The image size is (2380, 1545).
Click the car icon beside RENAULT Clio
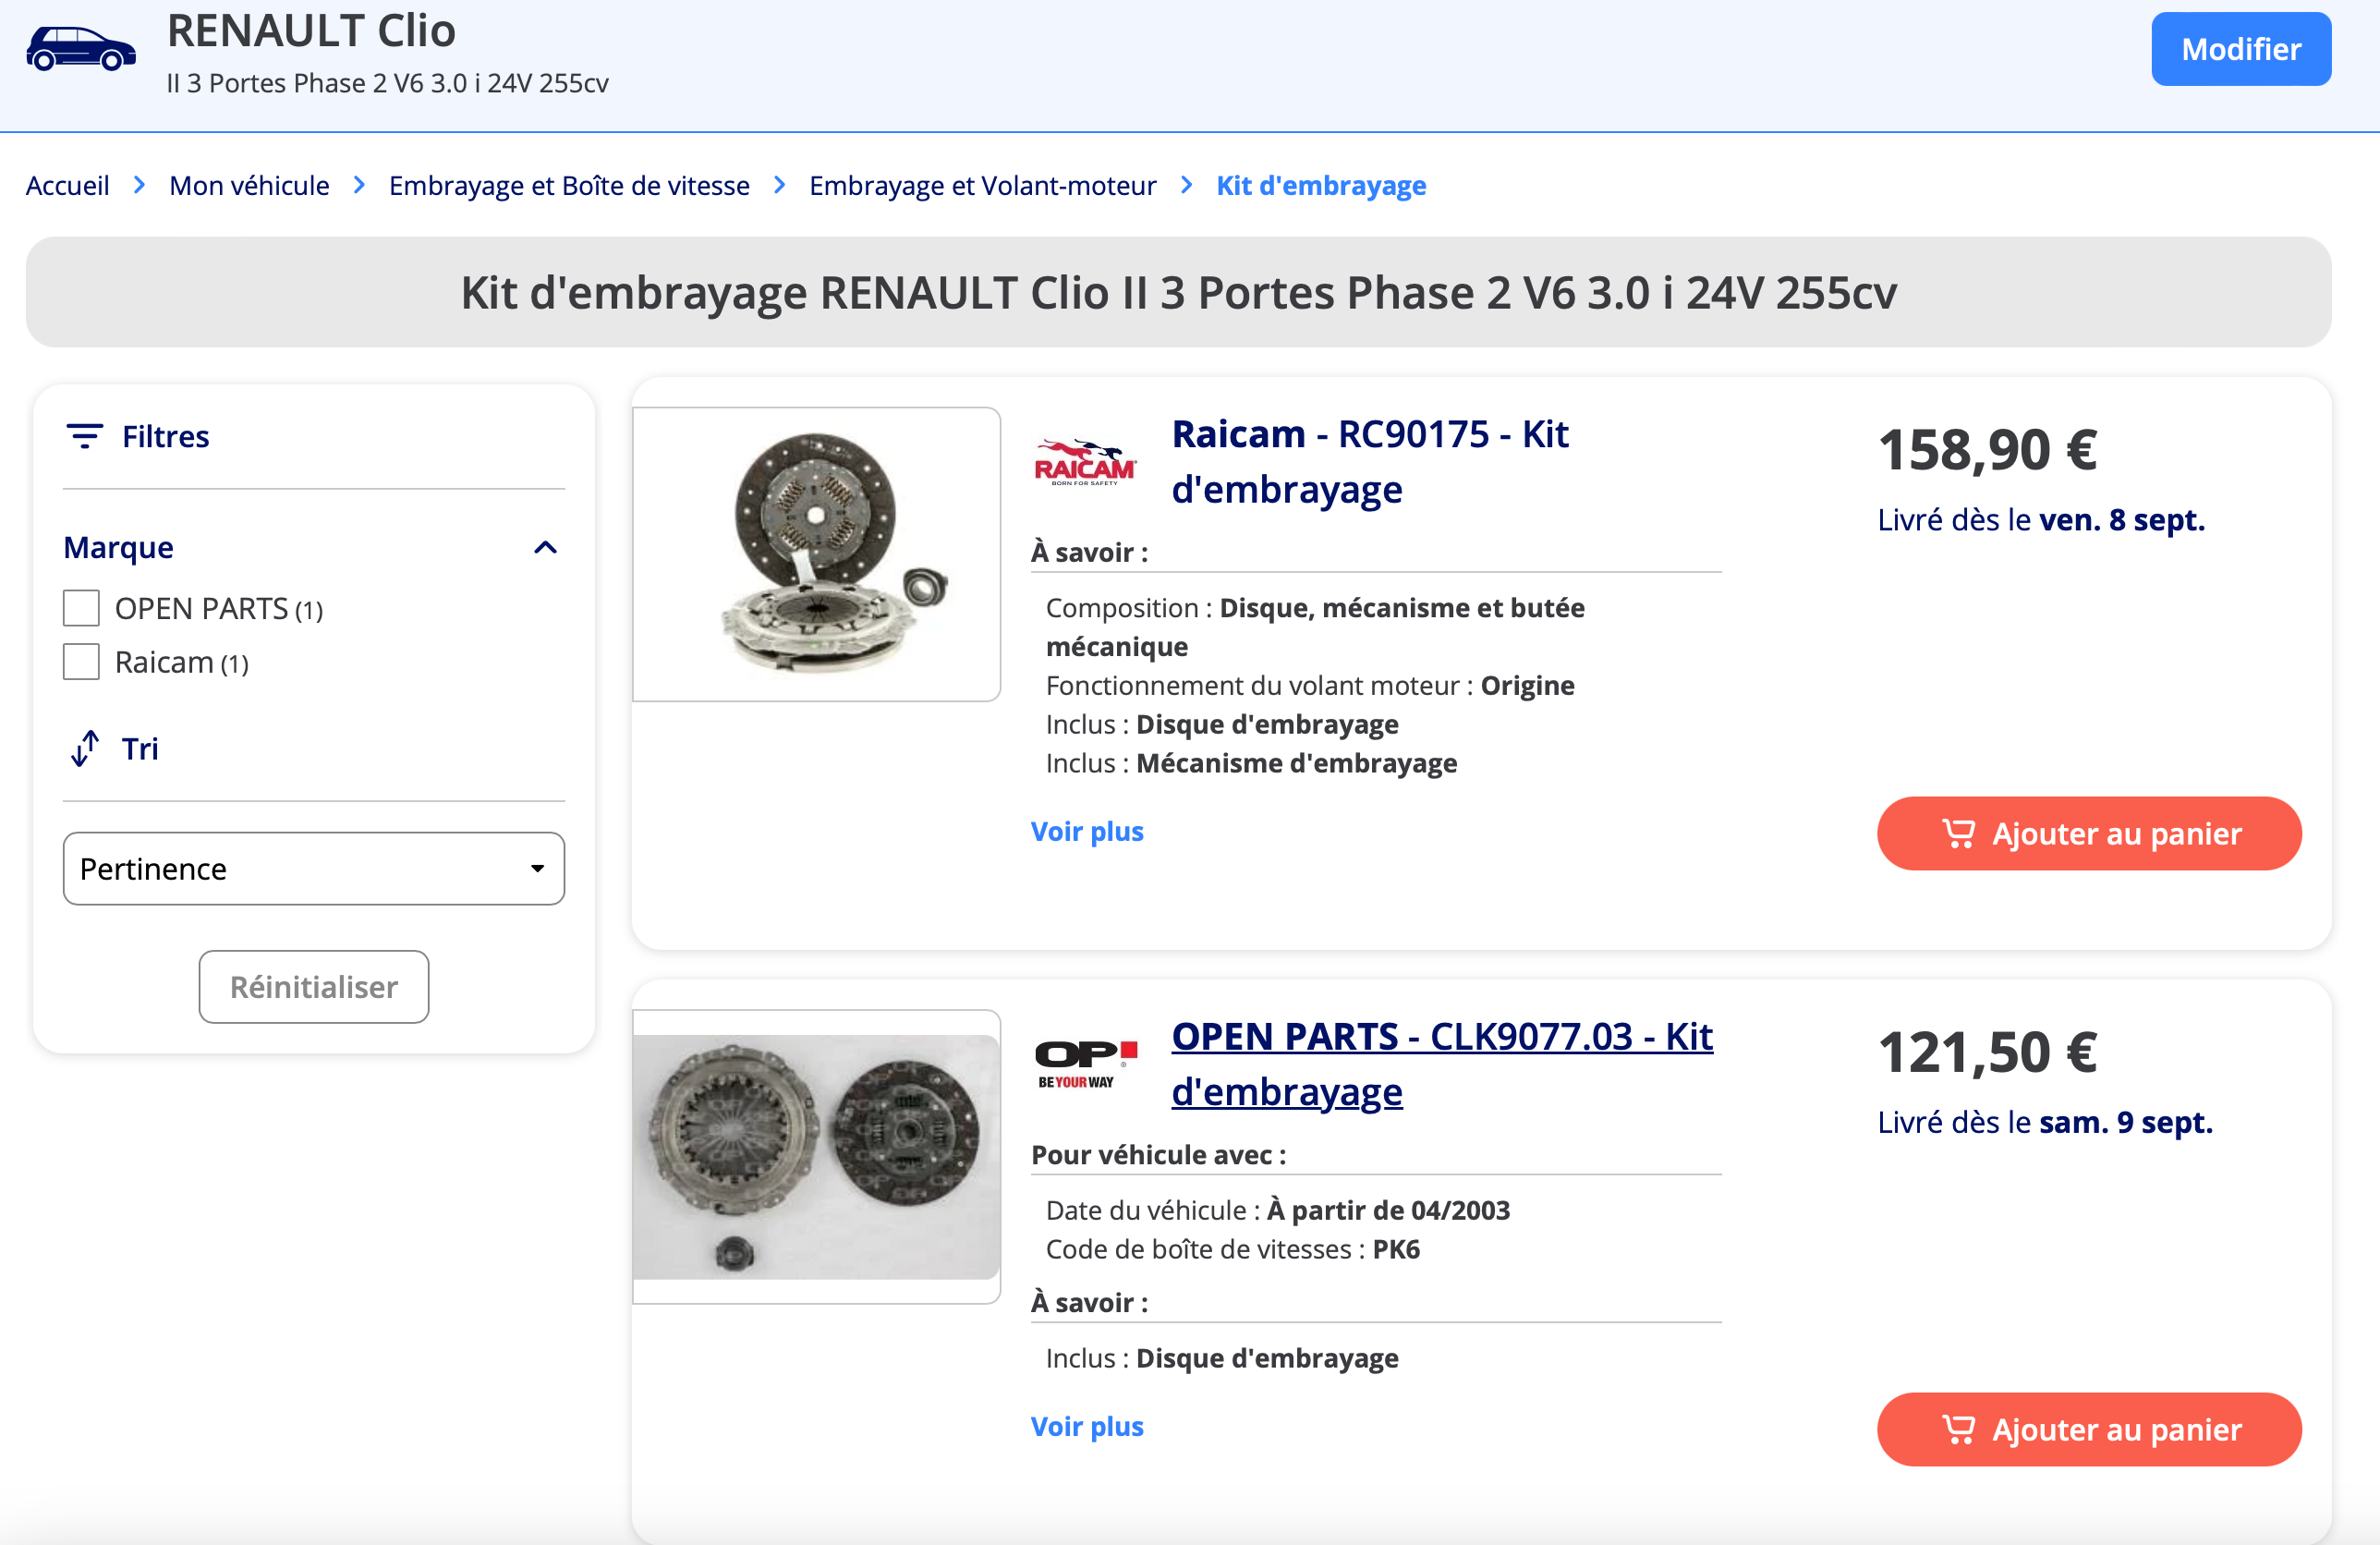click(80, 50)
